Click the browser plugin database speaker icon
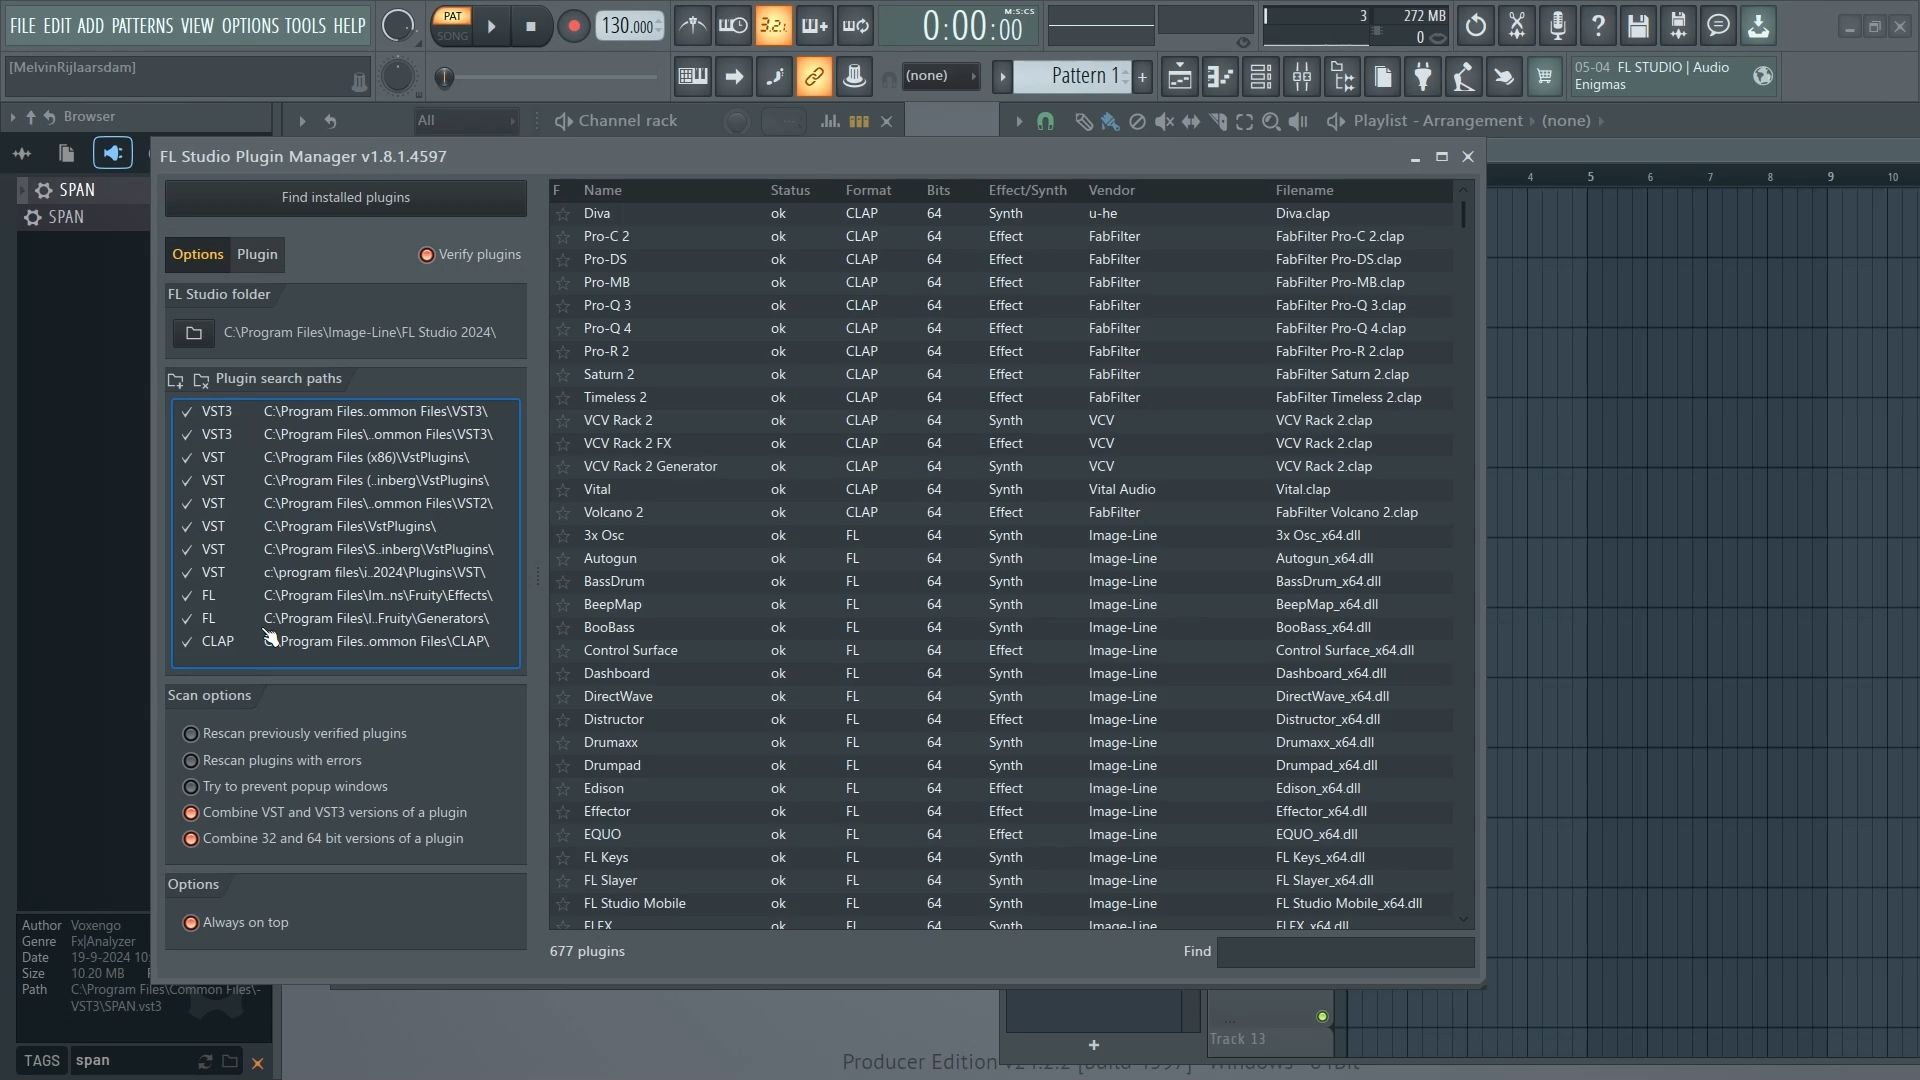Viewport: 1920px width, 1080px height. click(112, 153)
